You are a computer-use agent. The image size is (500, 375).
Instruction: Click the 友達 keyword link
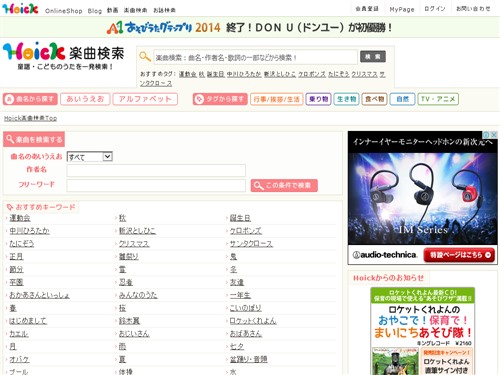tap(237, 282)
